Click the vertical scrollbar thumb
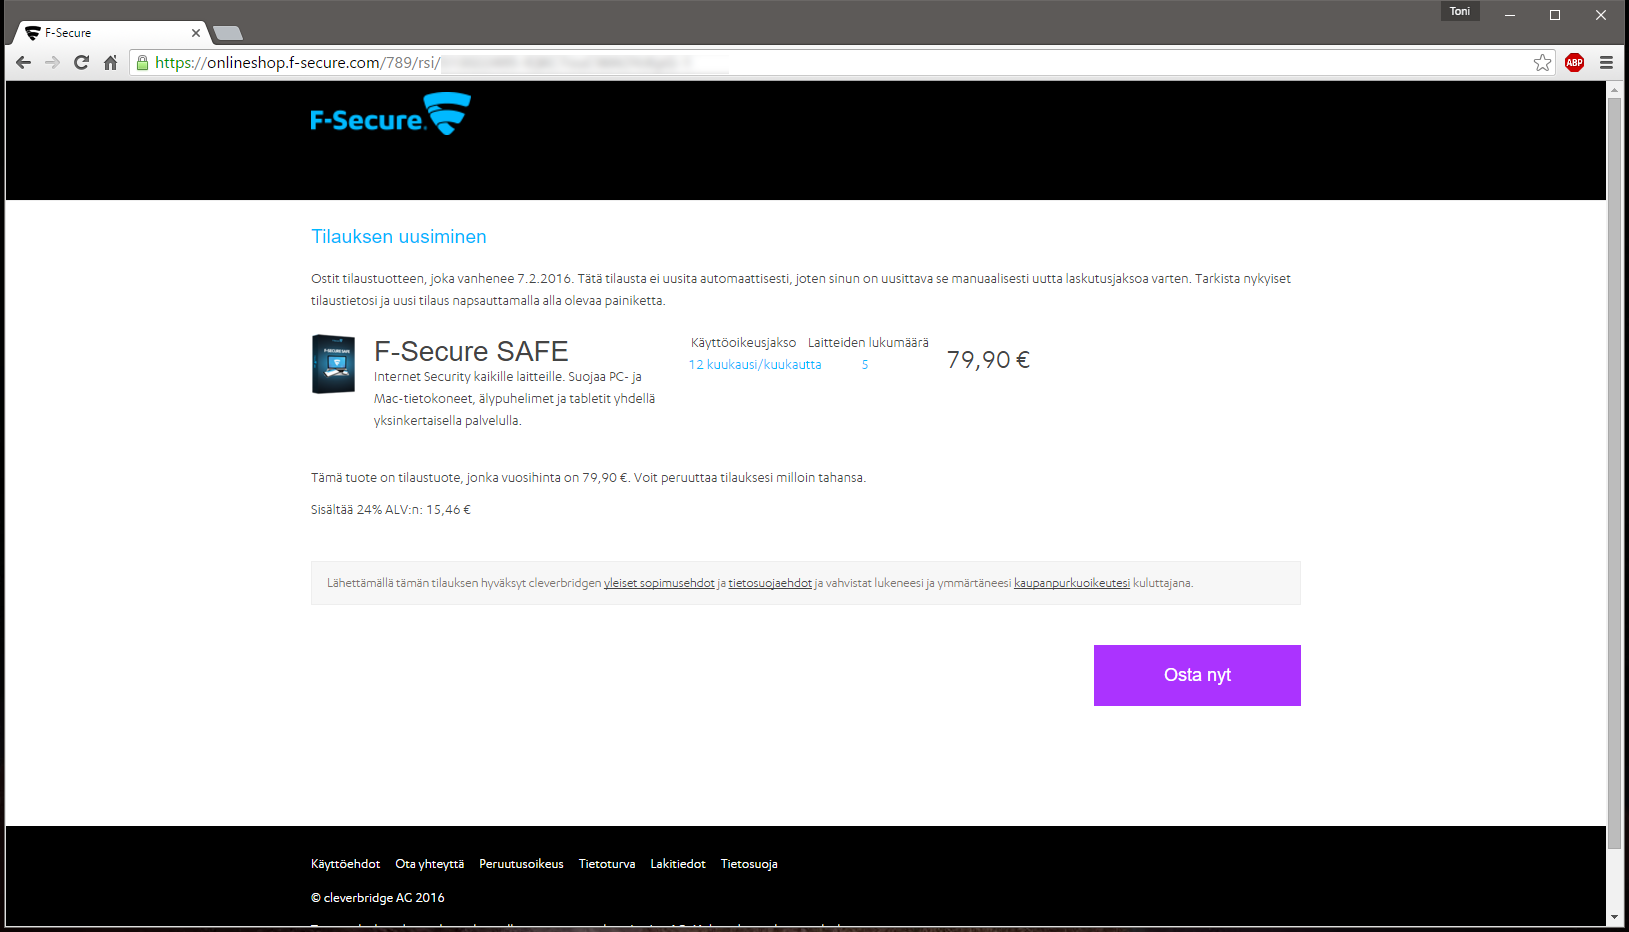 (1614, 473)
